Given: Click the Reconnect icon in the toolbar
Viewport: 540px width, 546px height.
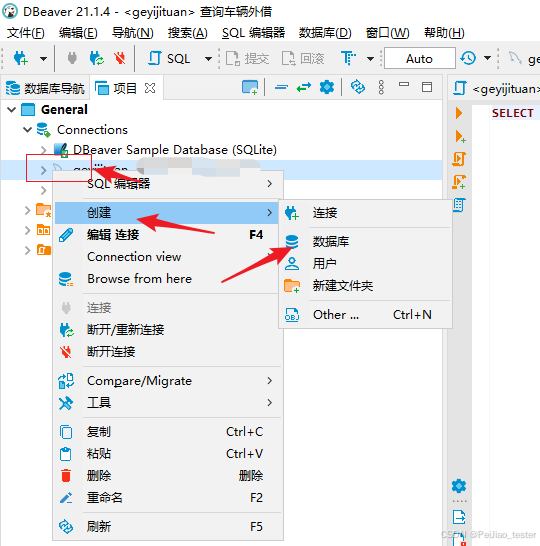Looking at the screenshot, I should pyautogui.click(x=96, y=58).
